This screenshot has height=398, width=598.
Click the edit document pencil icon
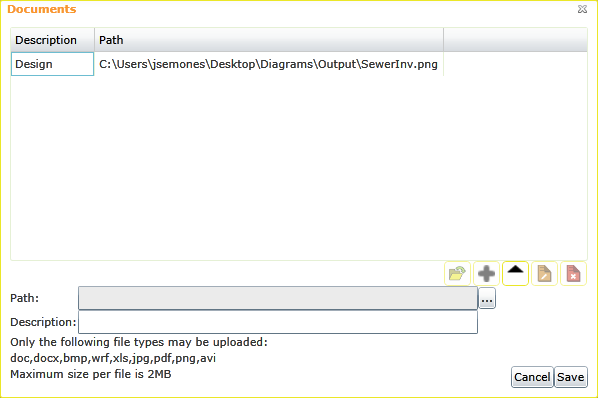coord(544,273)
